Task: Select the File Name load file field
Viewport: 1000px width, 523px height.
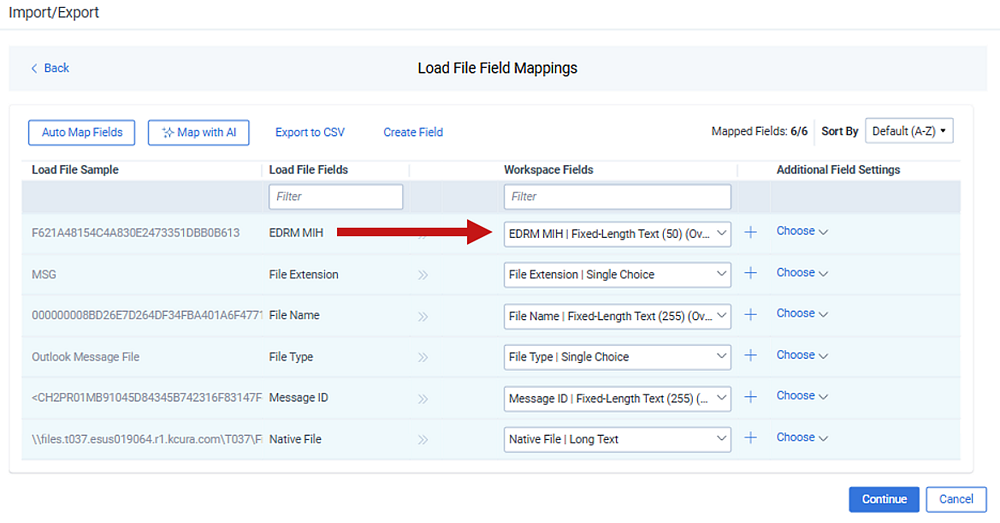Action: (294, 315)
